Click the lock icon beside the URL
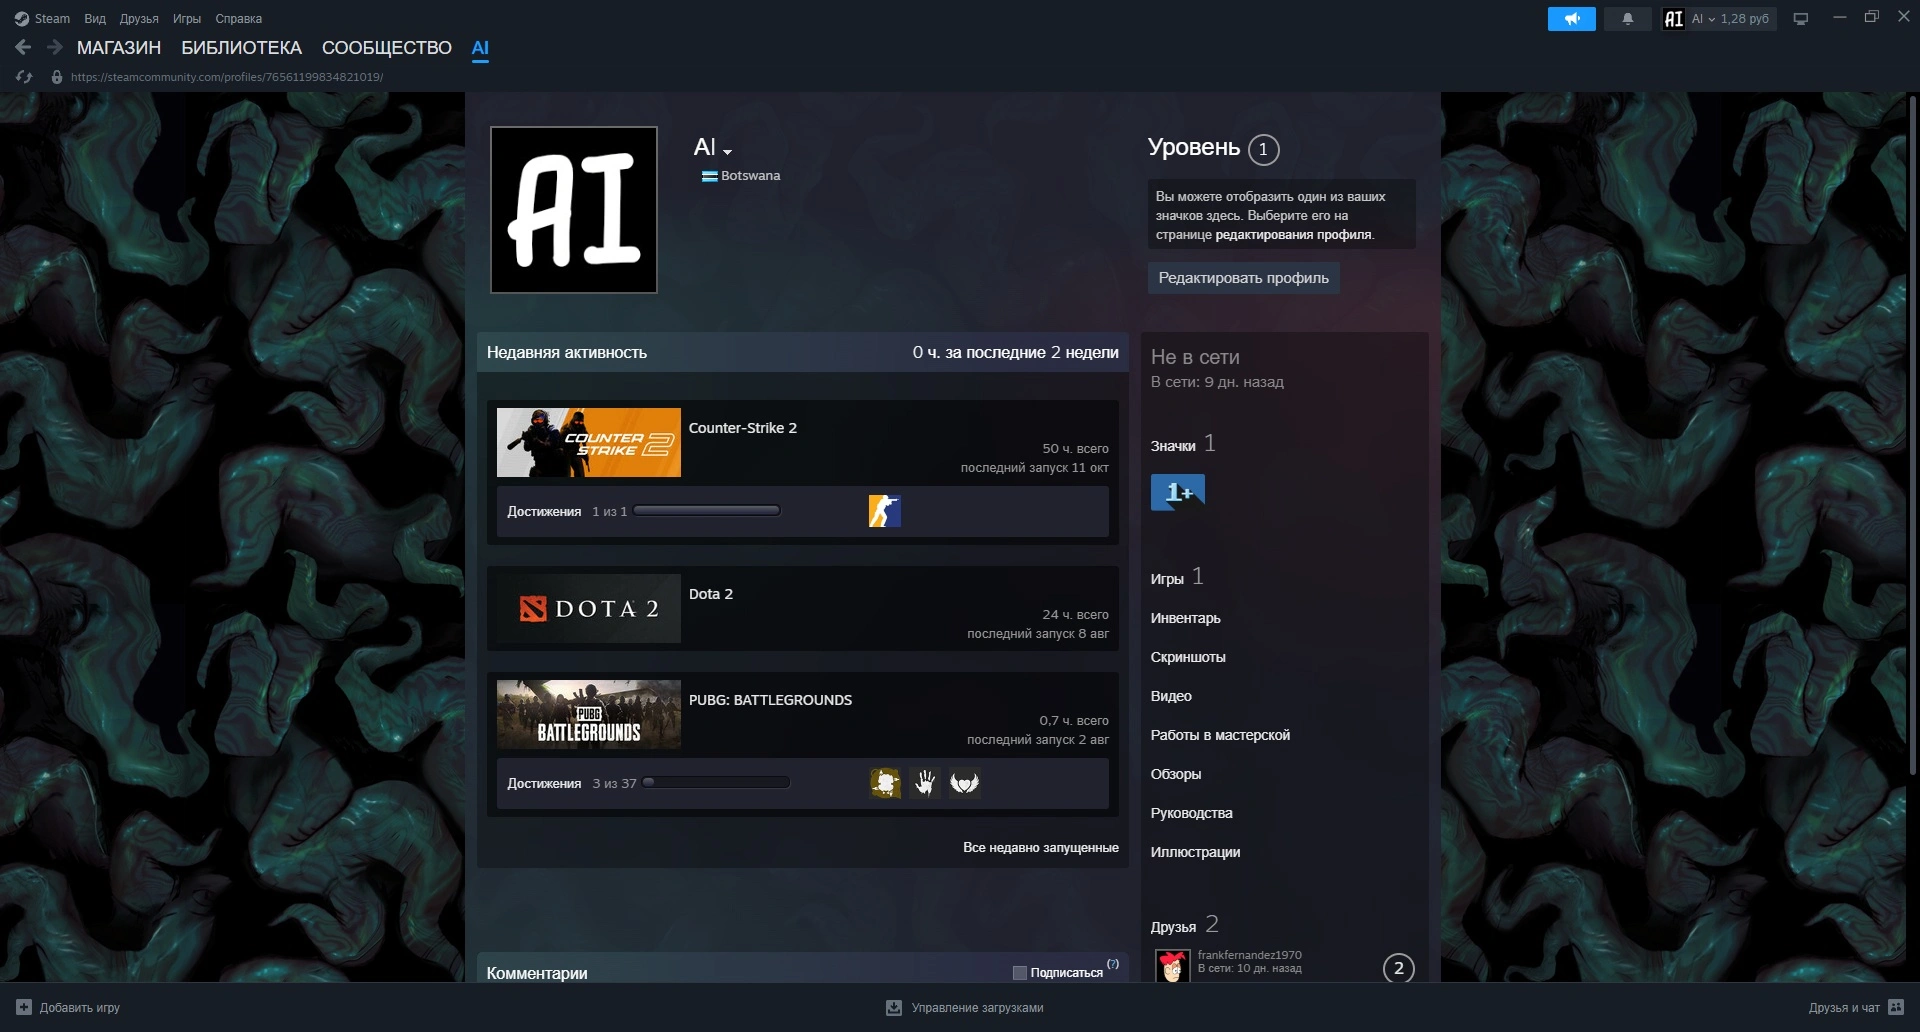Screen dimensions: 1920x1032 57,77
